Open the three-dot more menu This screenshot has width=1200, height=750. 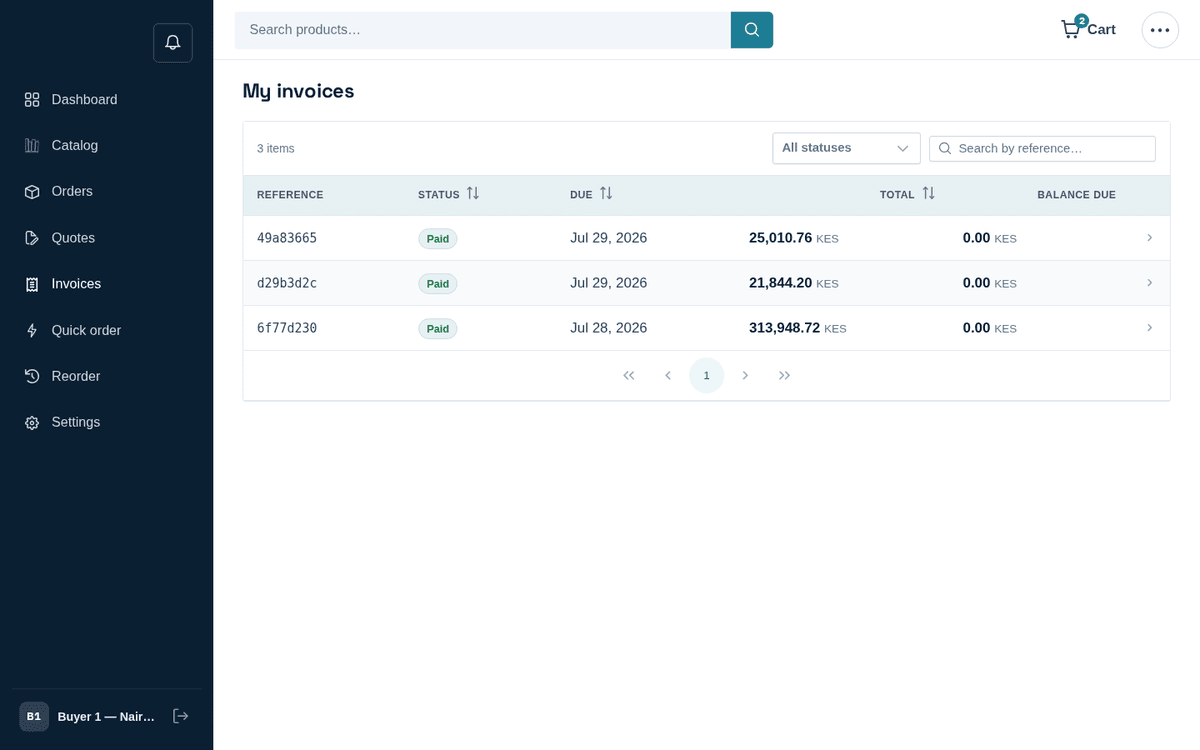click(1160, 30)
